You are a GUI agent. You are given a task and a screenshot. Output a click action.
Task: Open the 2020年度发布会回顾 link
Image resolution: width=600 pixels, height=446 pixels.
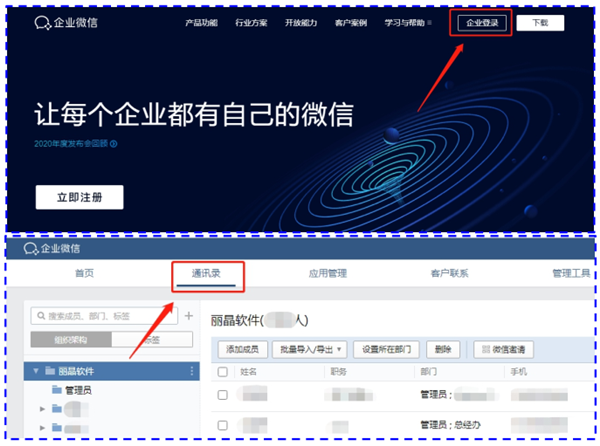75,144
